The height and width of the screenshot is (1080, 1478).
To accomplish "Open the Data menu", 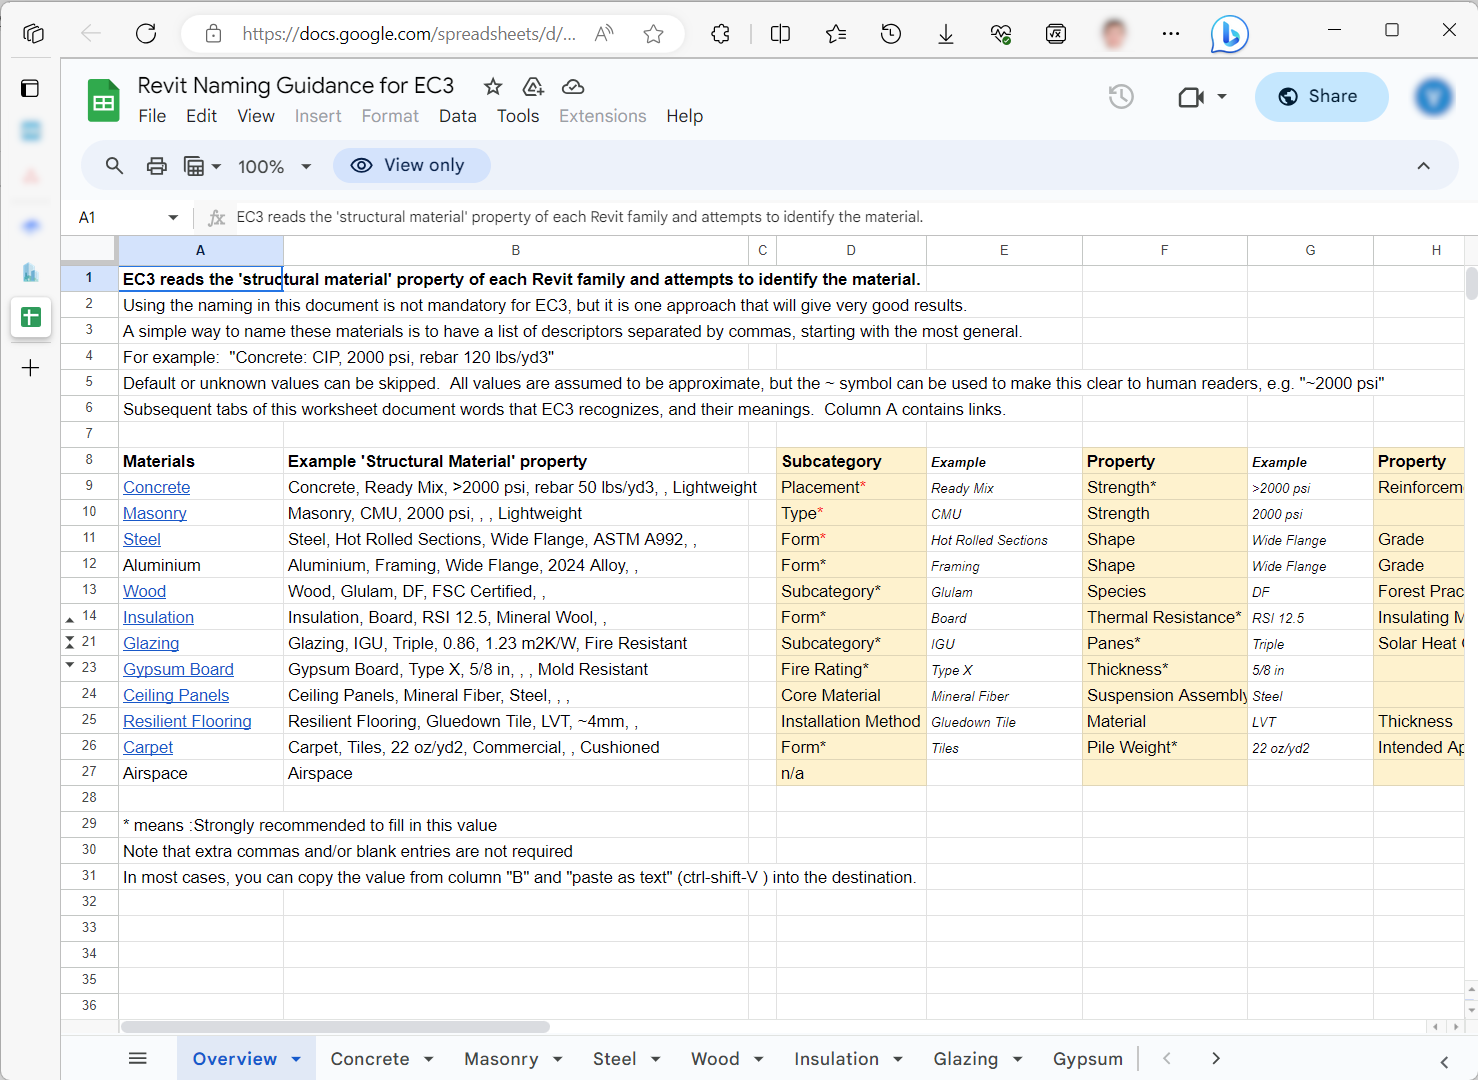I will pyautogui.click(x=457, y=116).
